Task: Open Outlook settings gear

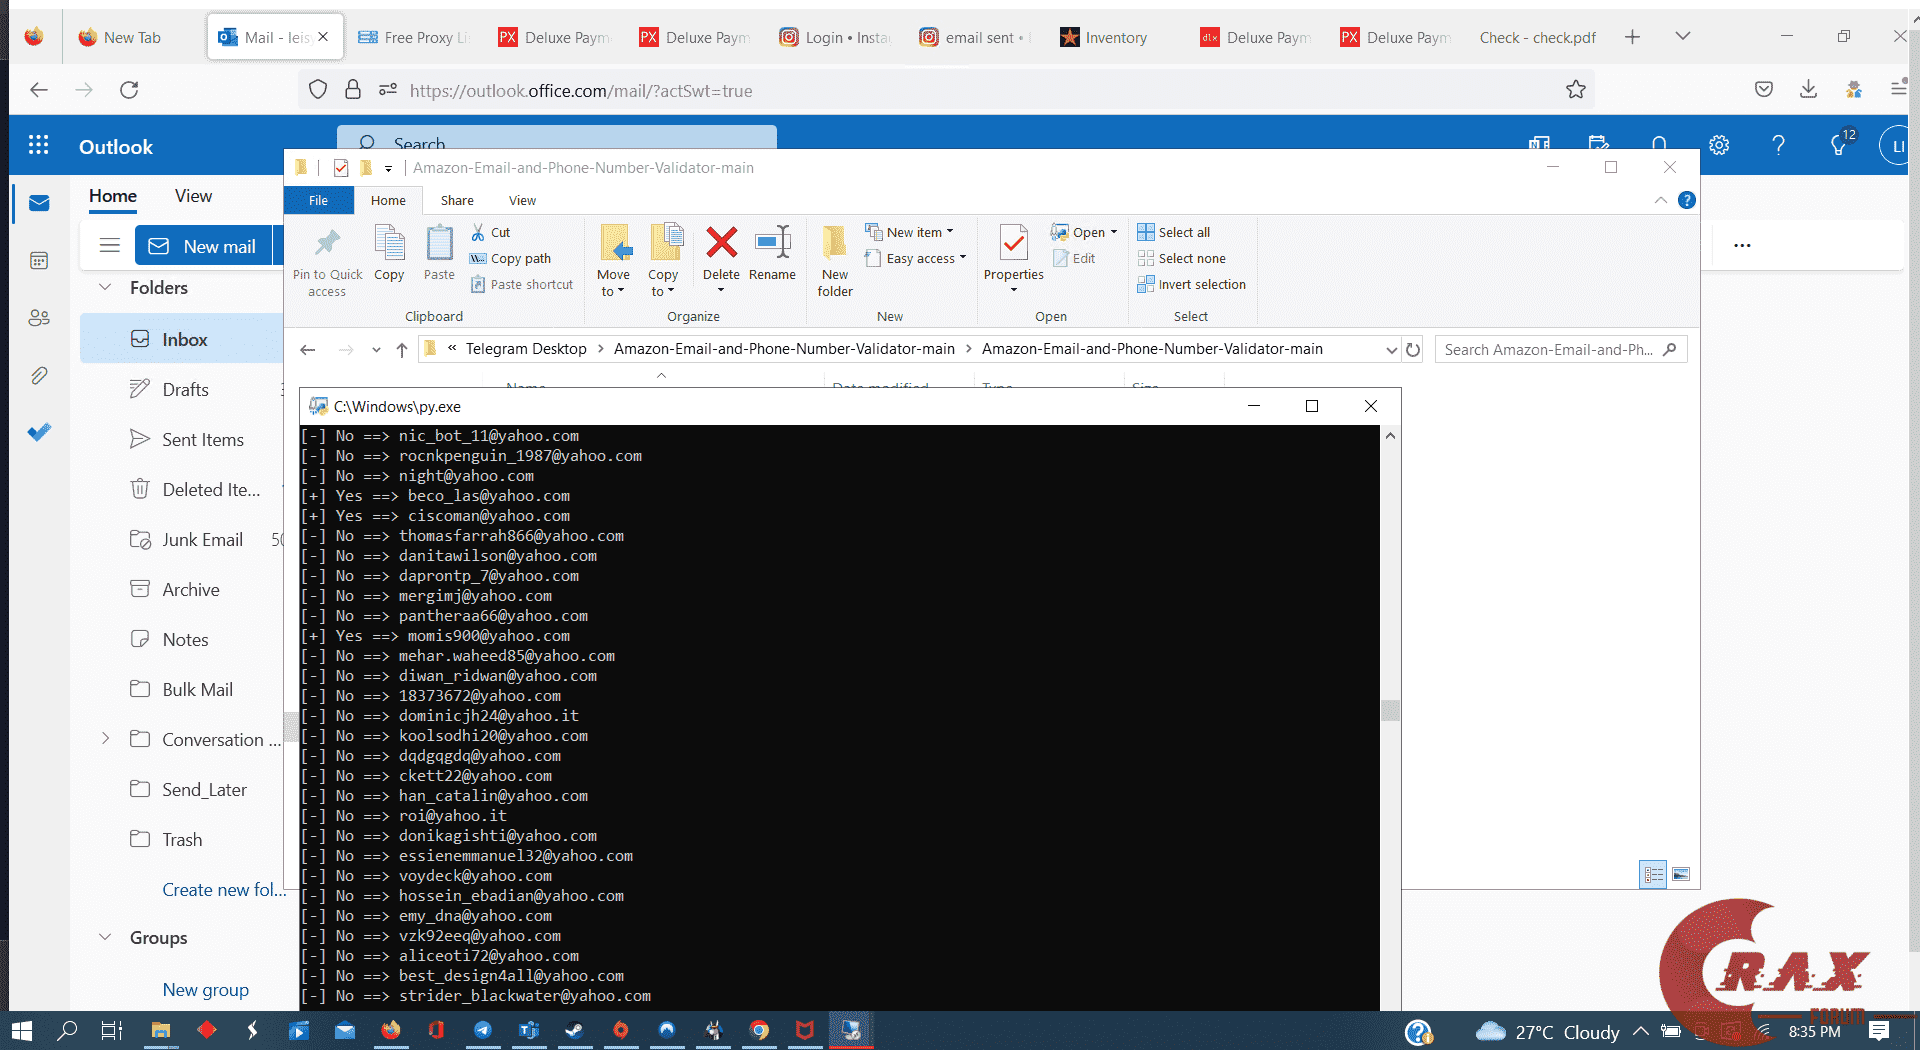Action: click(x=1719, y=146)
